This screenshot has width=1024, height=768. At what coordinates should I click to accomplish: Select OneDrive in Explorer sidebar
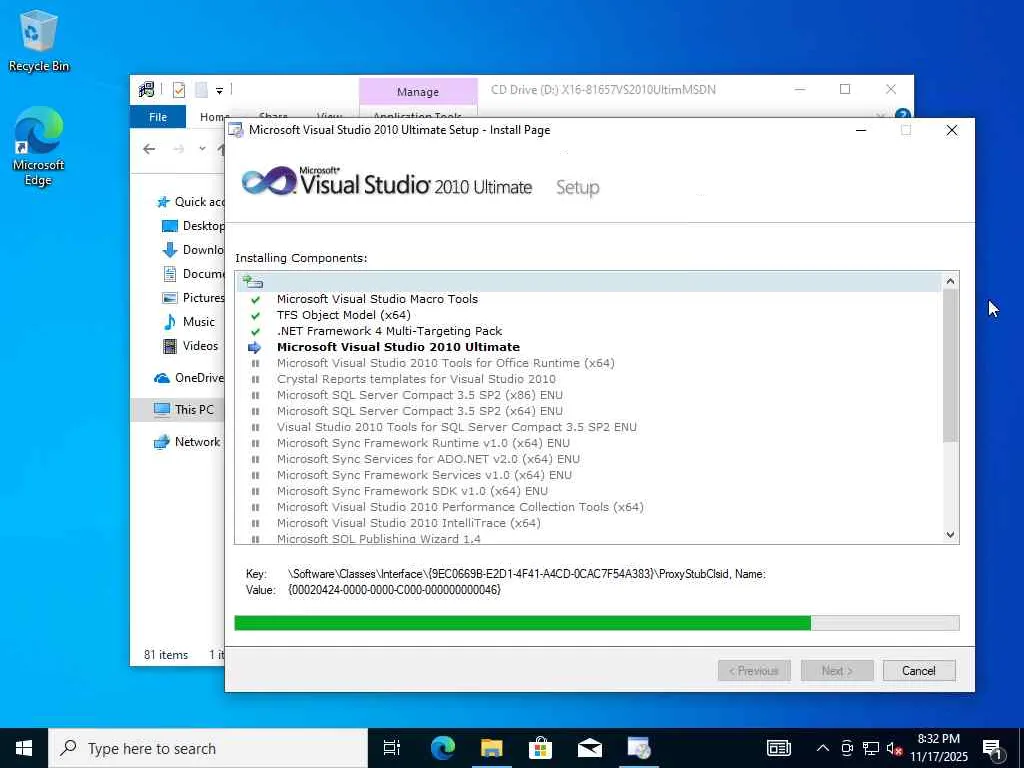click(189, 377)
